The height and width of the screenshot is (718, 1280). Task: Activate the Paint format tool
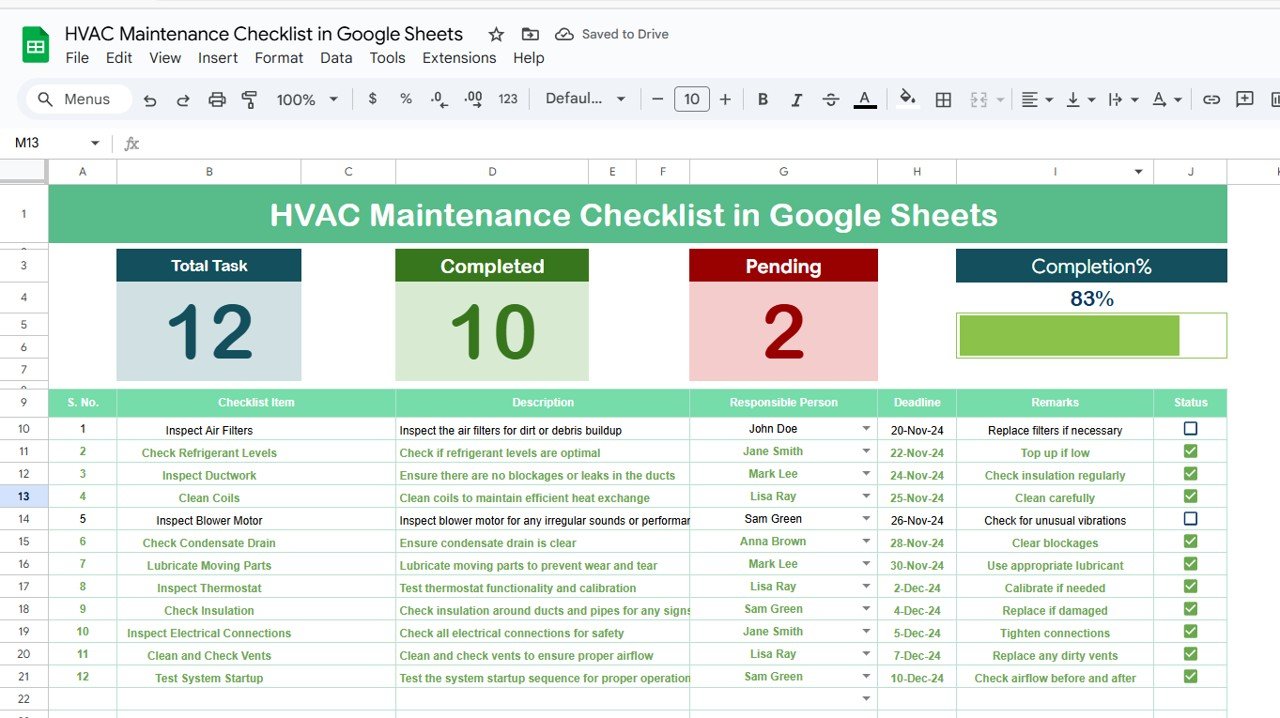[250, 99]
